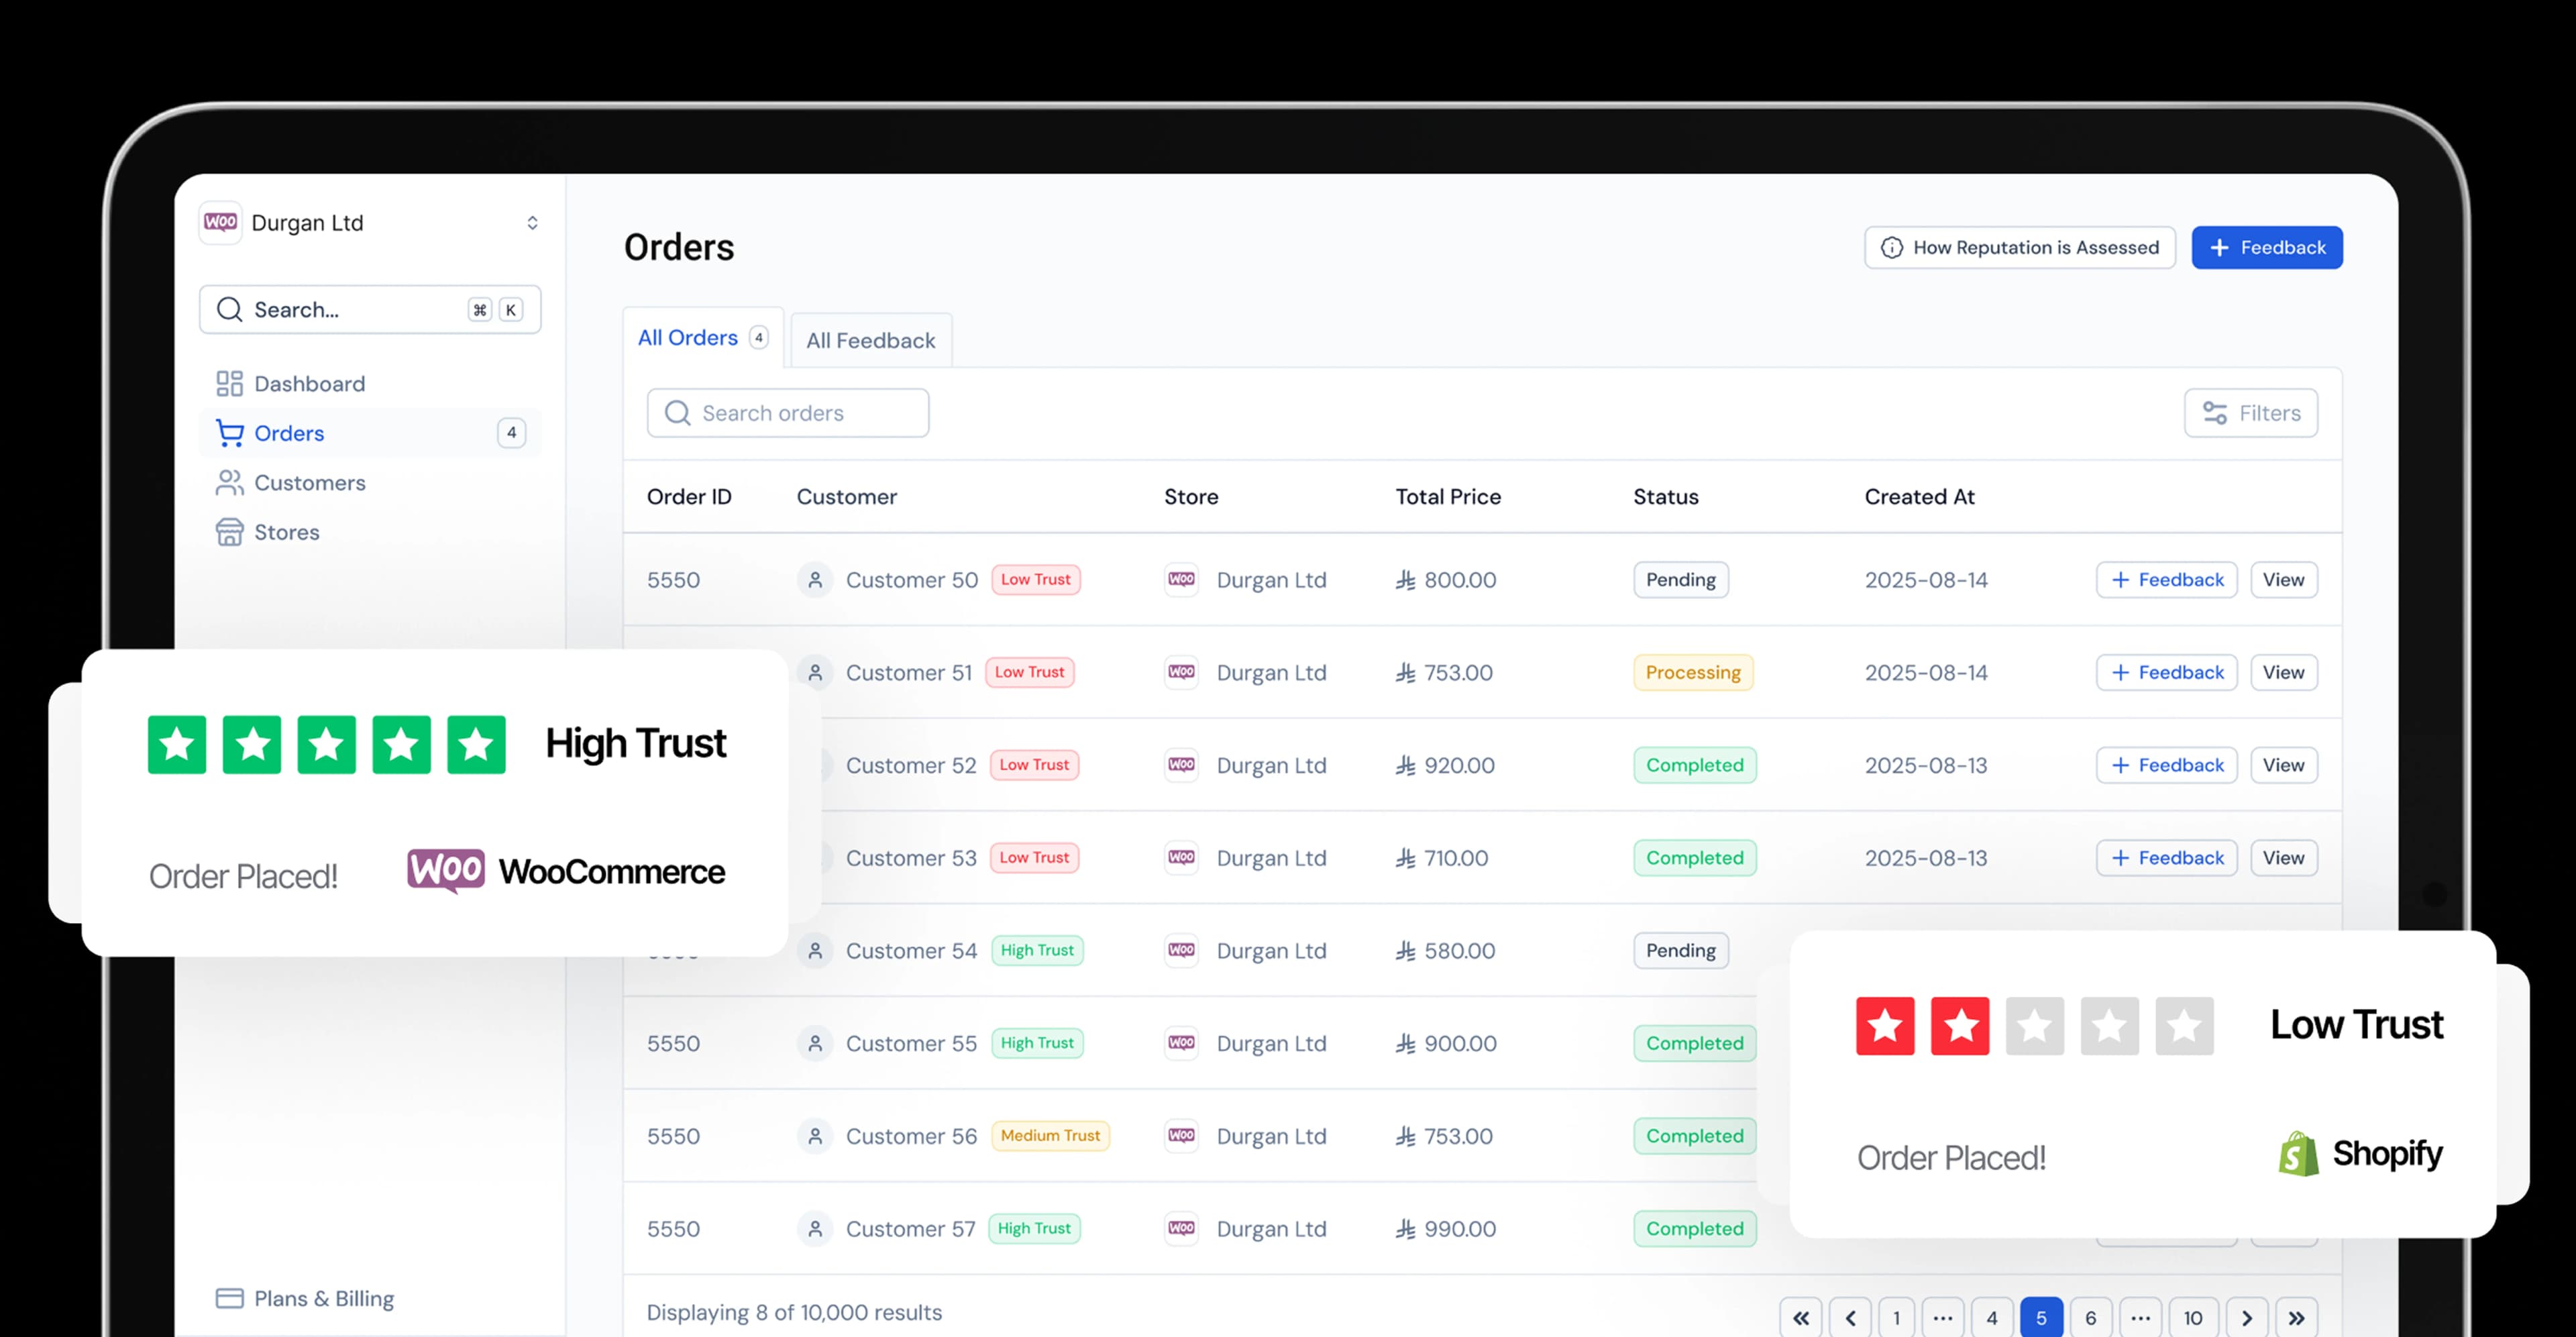Switch to the All Feedback tab
The height and width of the screenshot is (1337, 2576).
point(870,340)
